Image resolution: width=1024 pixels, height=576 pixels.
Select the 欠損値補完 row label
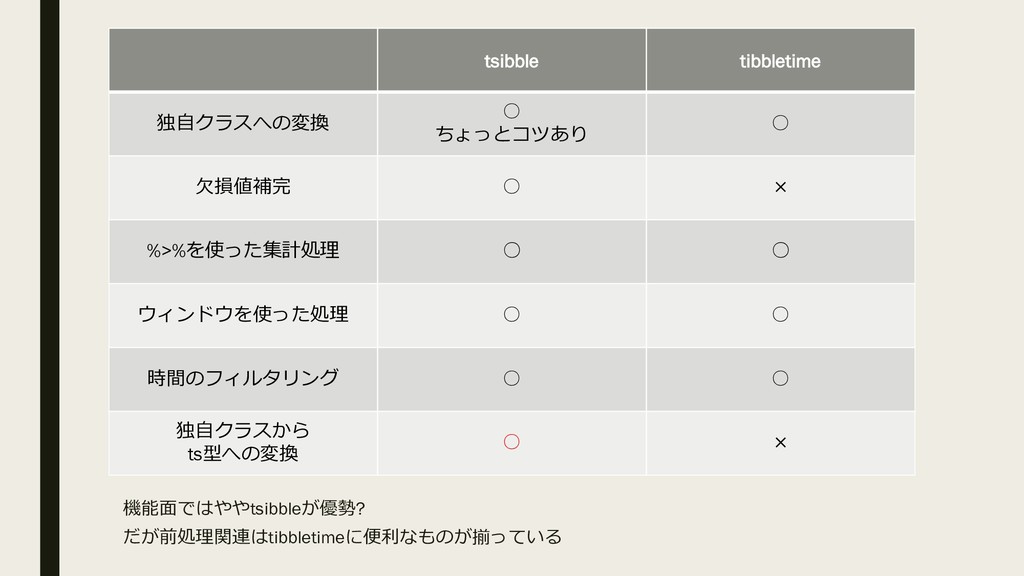pyautogui.click(x=243, y=187)
